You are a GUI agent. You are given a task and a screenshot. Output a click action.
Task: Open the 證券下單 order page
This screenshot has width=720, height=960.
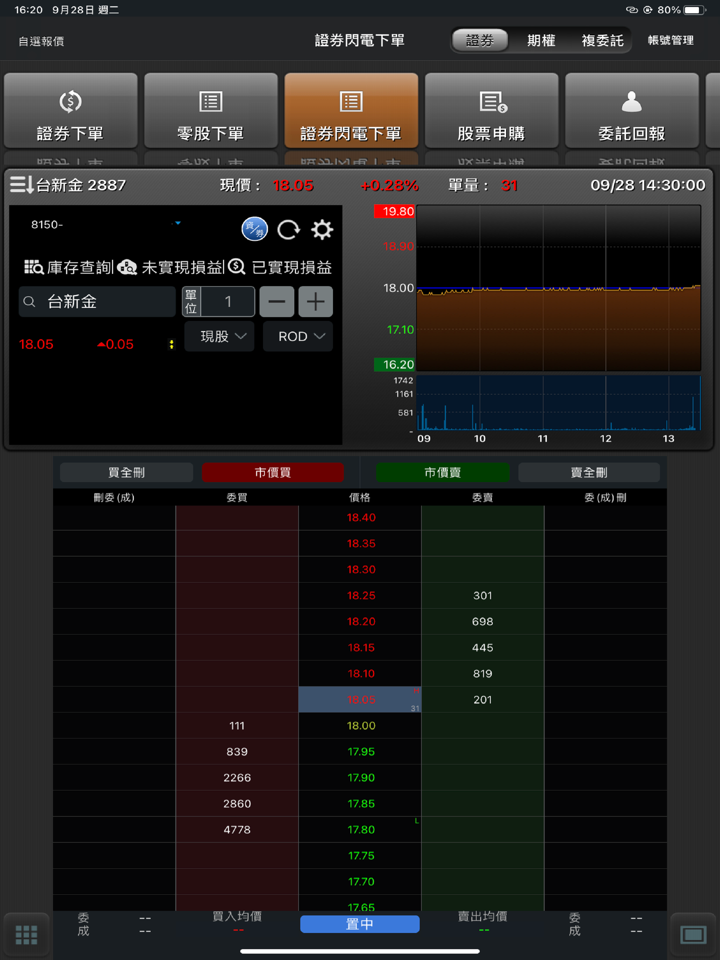point(70,111)
